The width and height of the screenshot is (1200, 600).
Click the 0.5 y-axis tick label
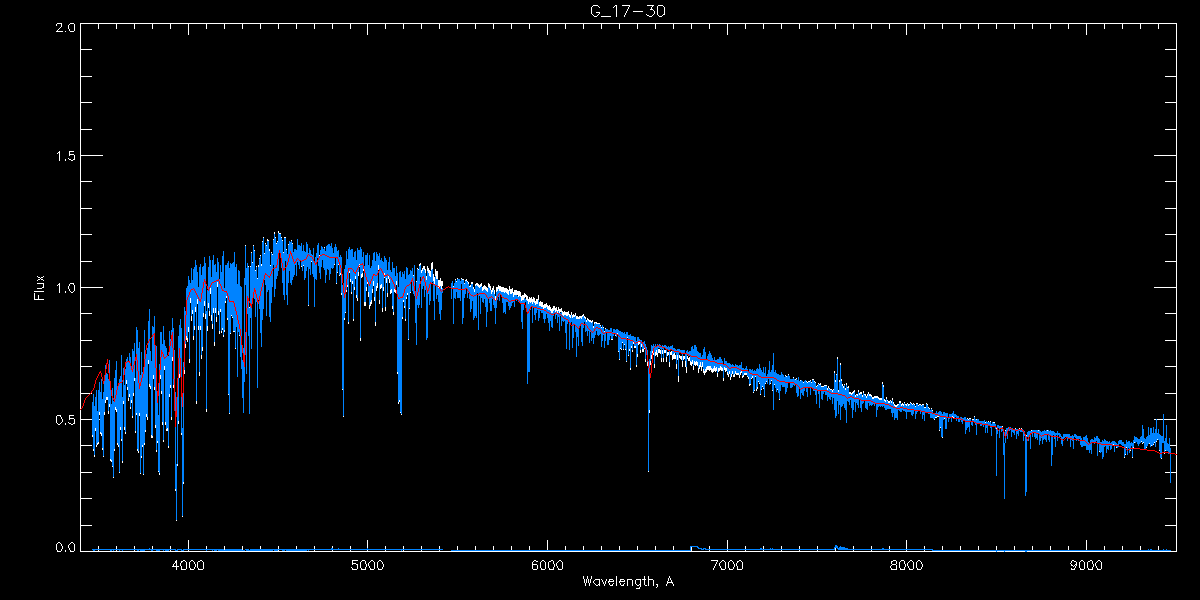click(x=65, y=419)
